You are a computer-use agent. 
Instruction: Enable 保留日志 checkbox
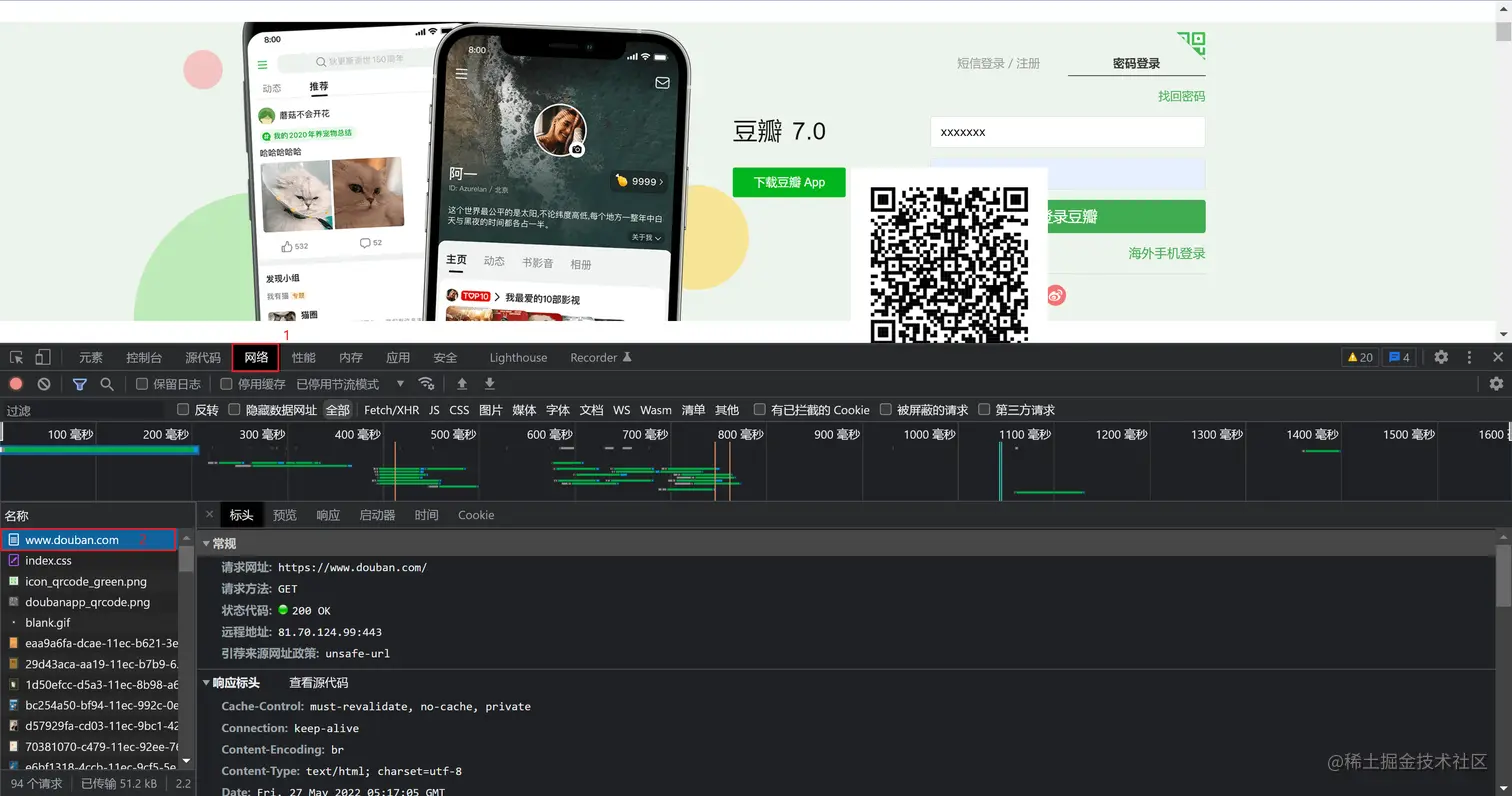(x=142, y=384)
